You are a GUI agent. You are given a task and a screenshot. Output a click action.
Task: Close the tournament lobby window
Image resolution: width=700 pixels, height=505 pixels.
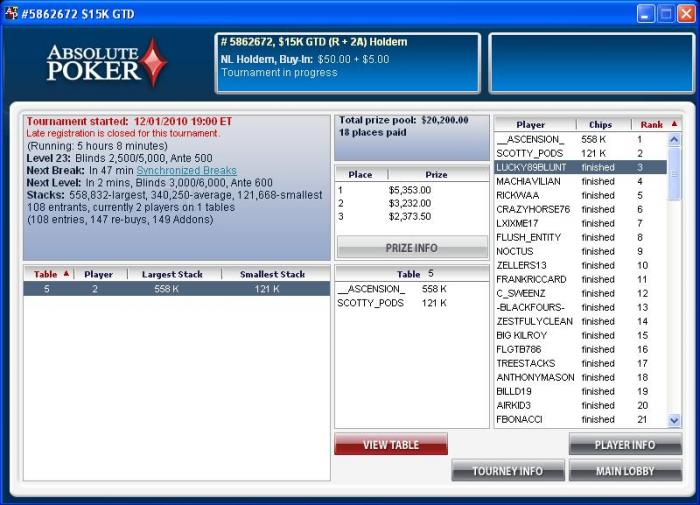686,14
